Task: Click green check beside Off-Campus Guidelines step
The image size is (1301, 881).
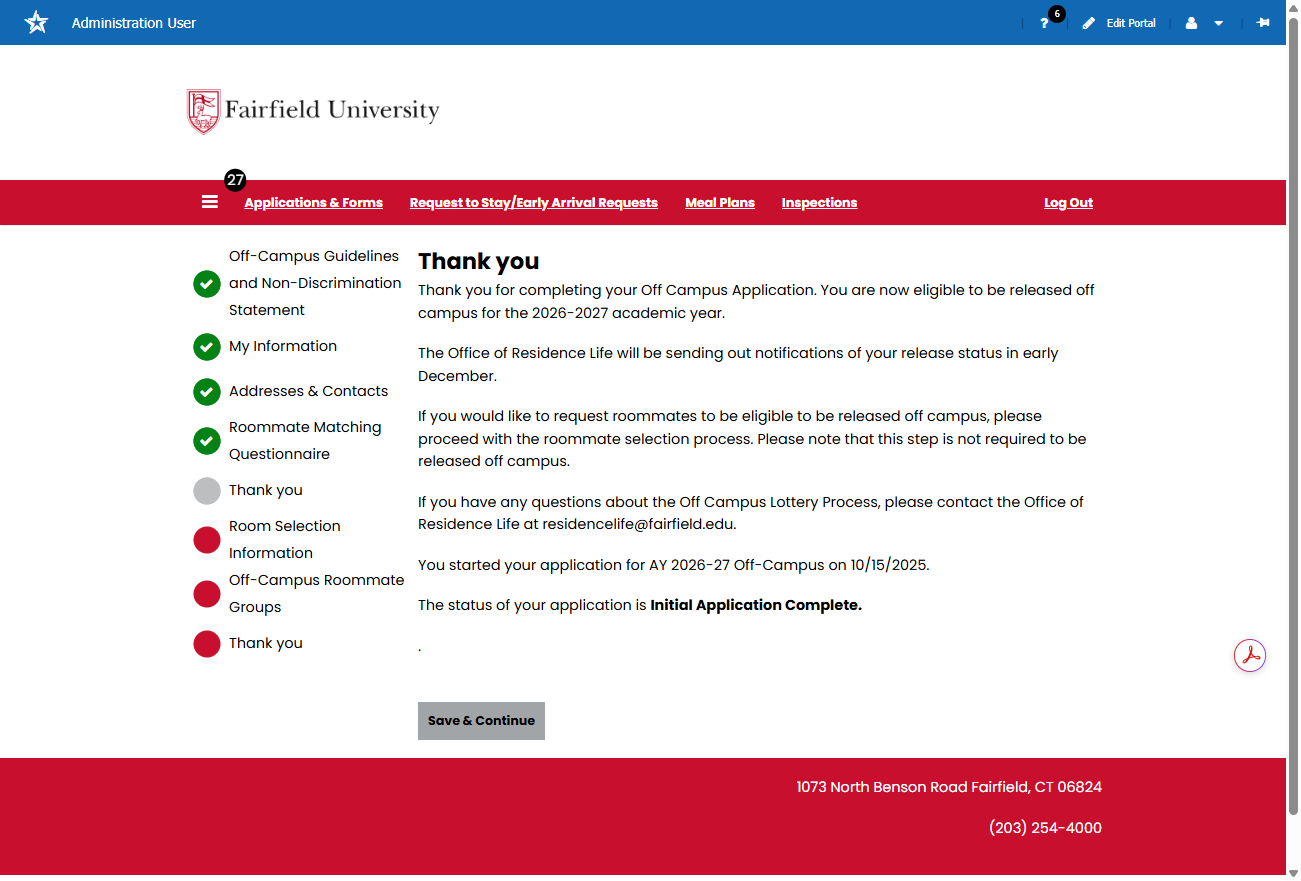Action: pyautogui.click(x=207, y=284)
